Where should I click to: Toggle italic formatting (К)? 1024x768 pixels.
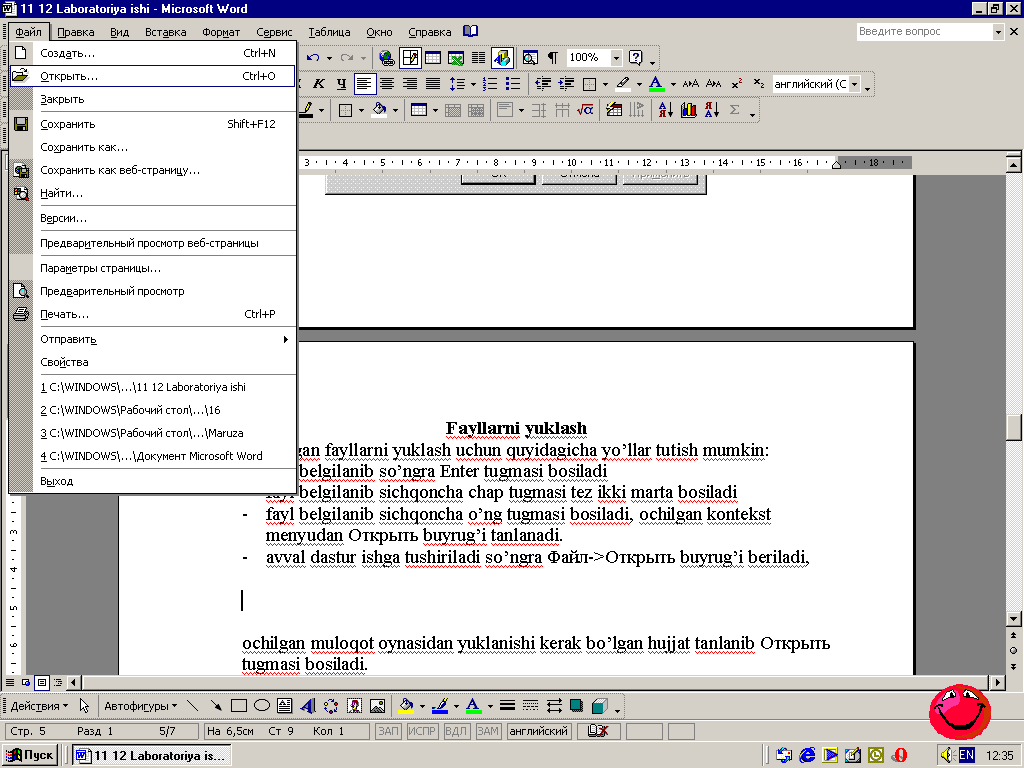point(319,84)
